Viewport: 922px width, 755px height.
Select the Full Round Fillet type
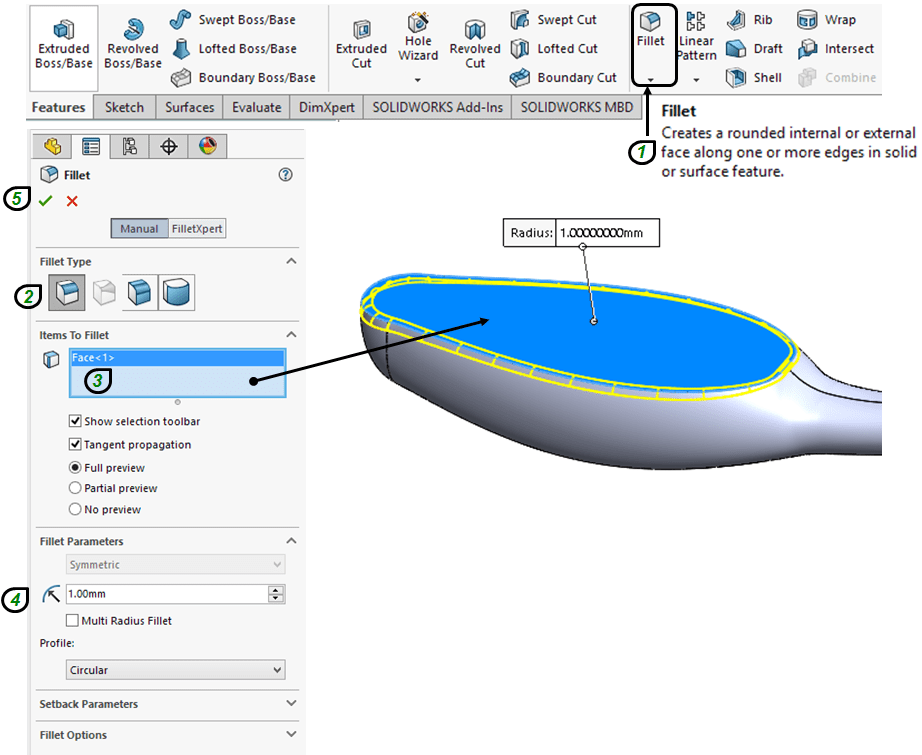176,292
